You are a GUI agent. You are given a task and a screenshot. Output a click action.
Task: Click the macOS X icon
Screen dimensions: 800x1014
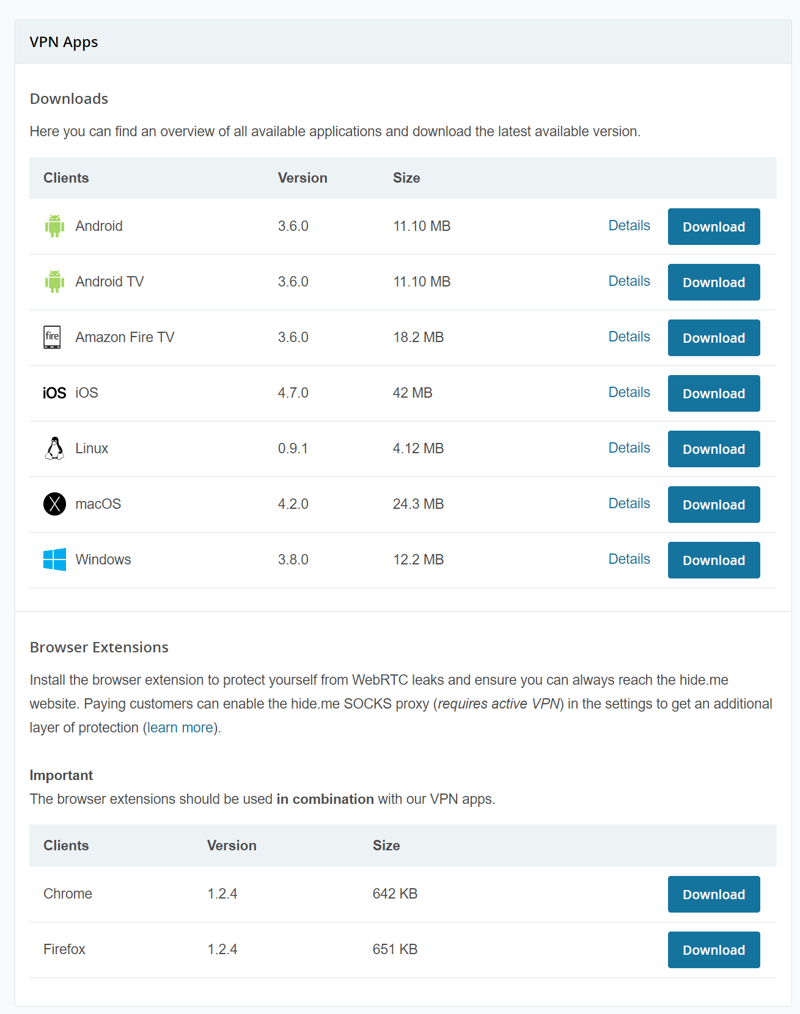pyautogui.click(x=54, y=504)
